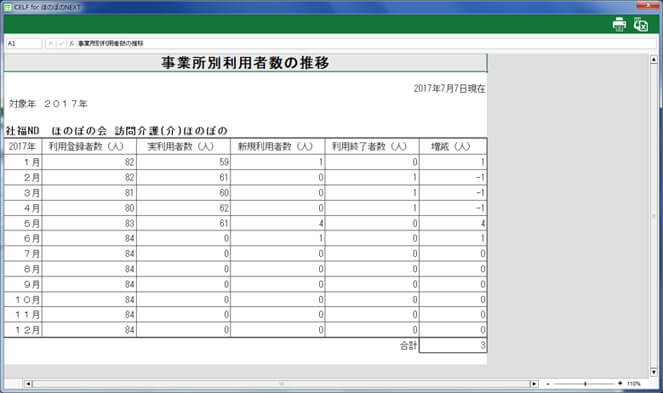Viewport: 663px width, 393px height.
Task: Click the confirm checkmark in formula bar
Action: 61,44
